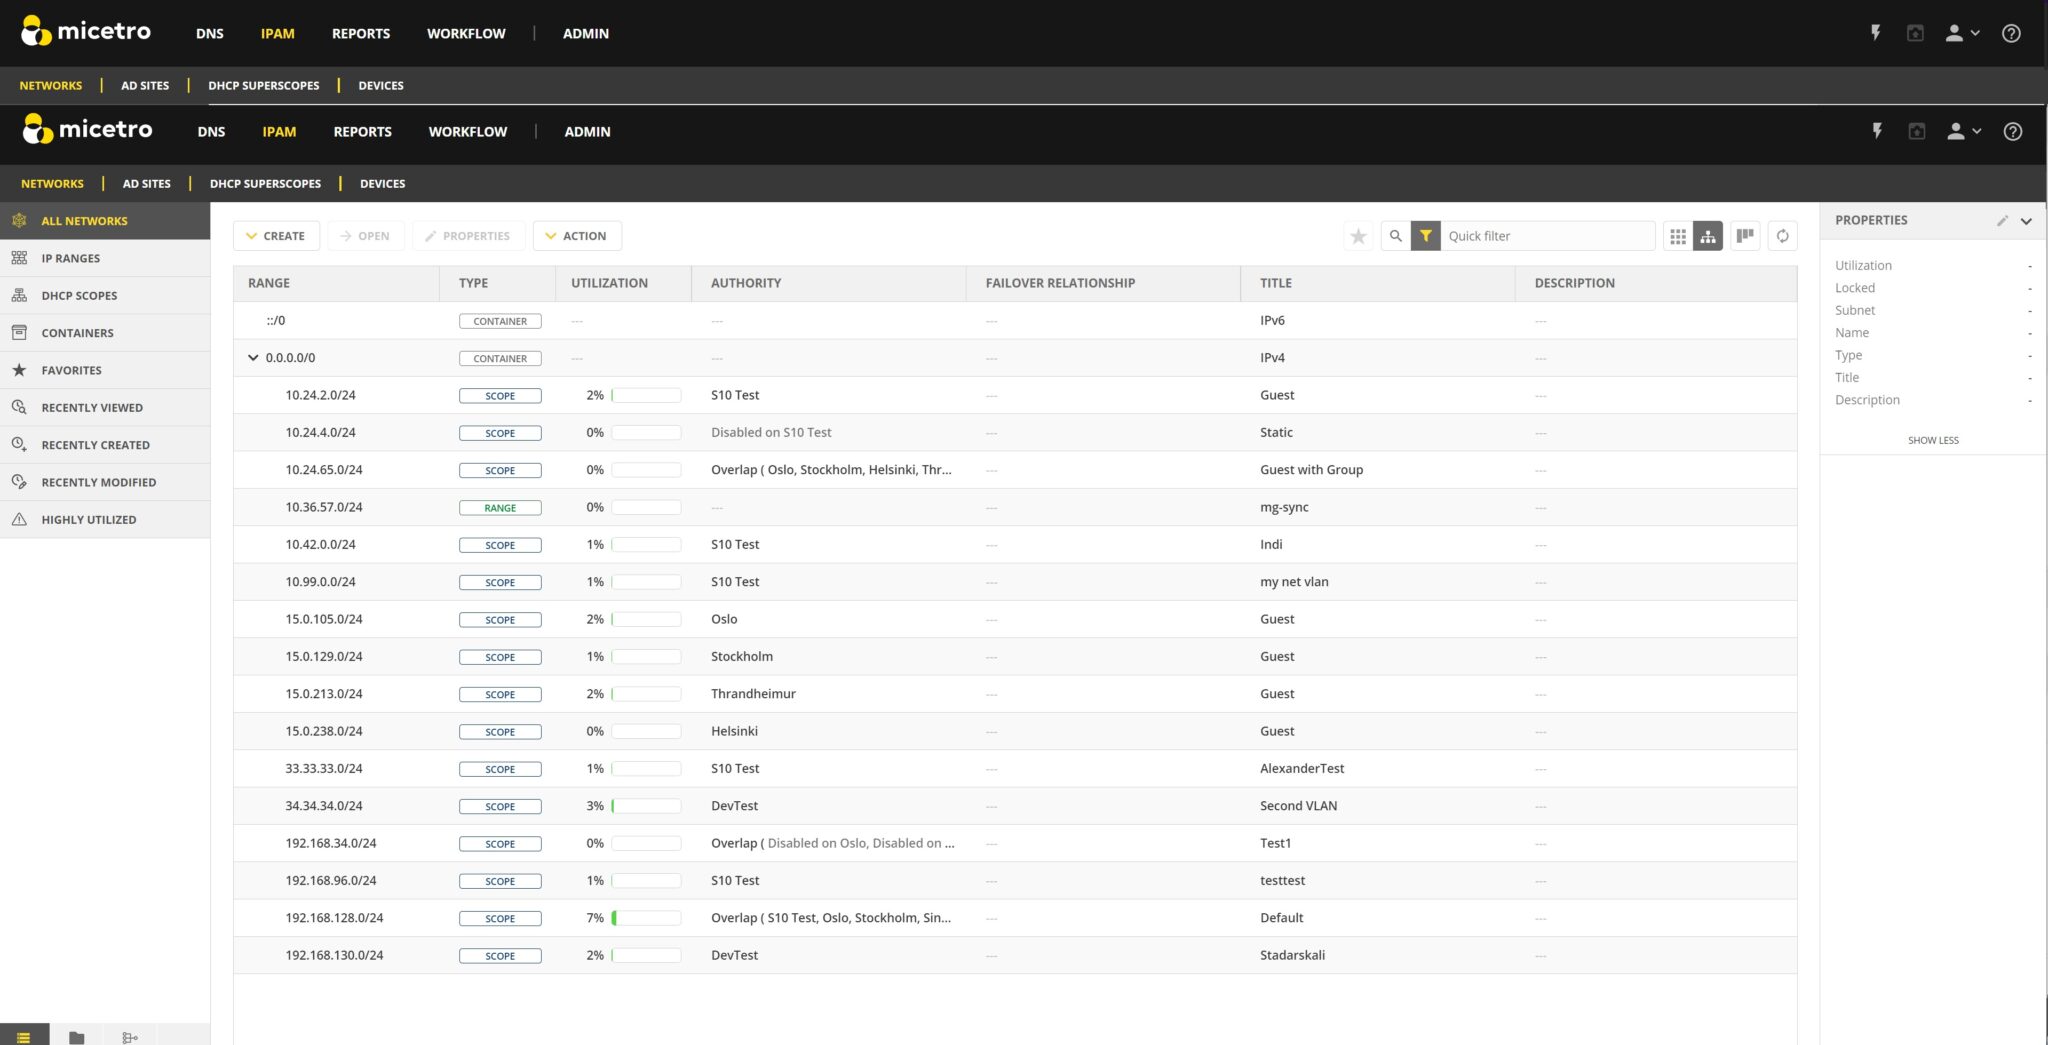Open the Help question mark icon

pyautogui.click(x=2012, y=131)
